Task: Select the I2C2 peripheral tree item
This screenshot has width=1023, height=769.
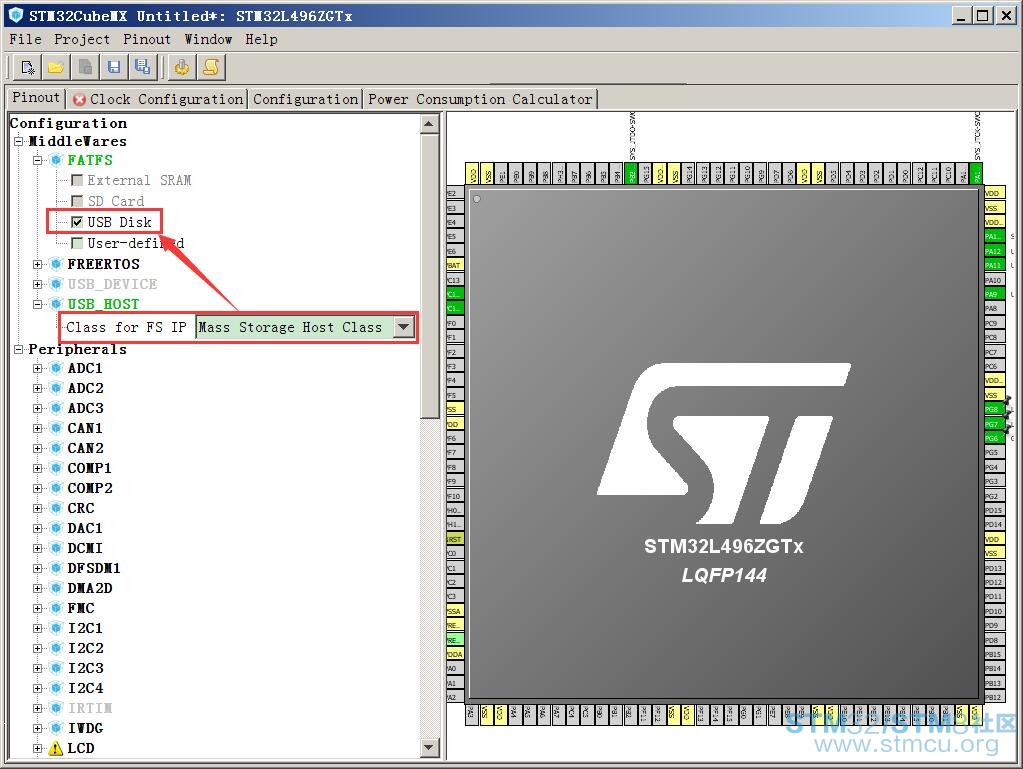Action: [85, 648]
